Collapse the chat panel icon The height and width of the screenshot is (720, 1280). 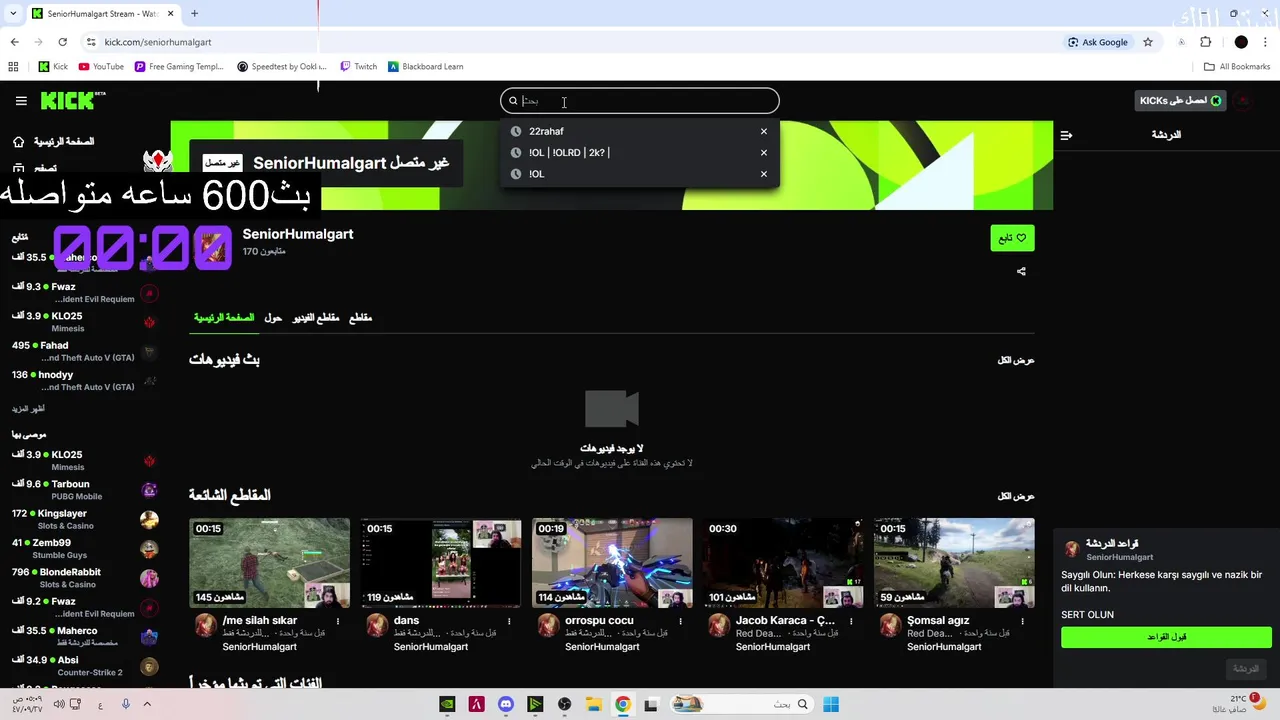click(x=1066, y=135)
